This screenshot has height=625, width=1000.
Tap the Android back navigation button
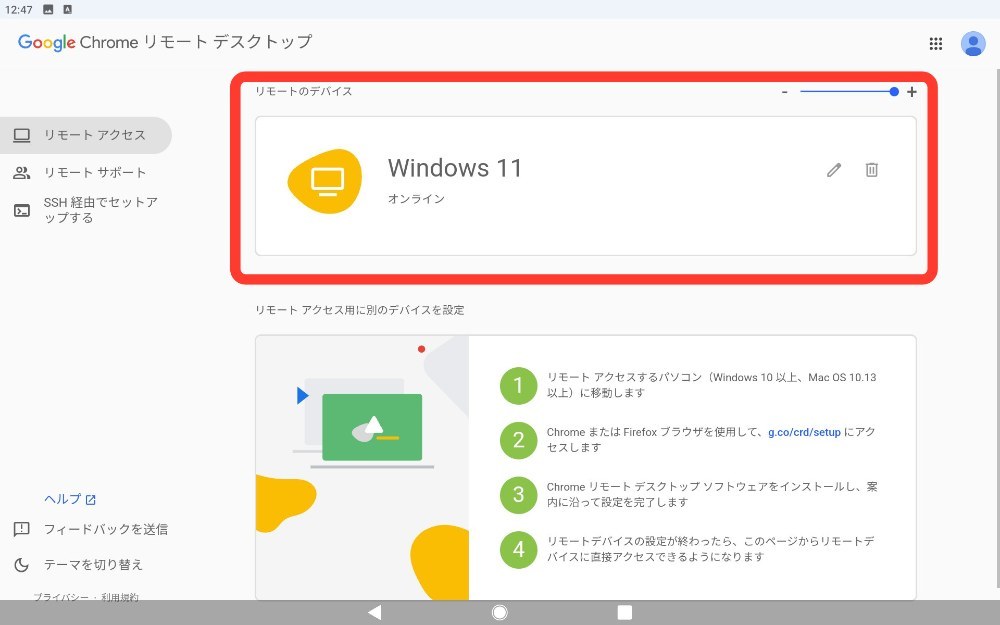pos(375,612)
